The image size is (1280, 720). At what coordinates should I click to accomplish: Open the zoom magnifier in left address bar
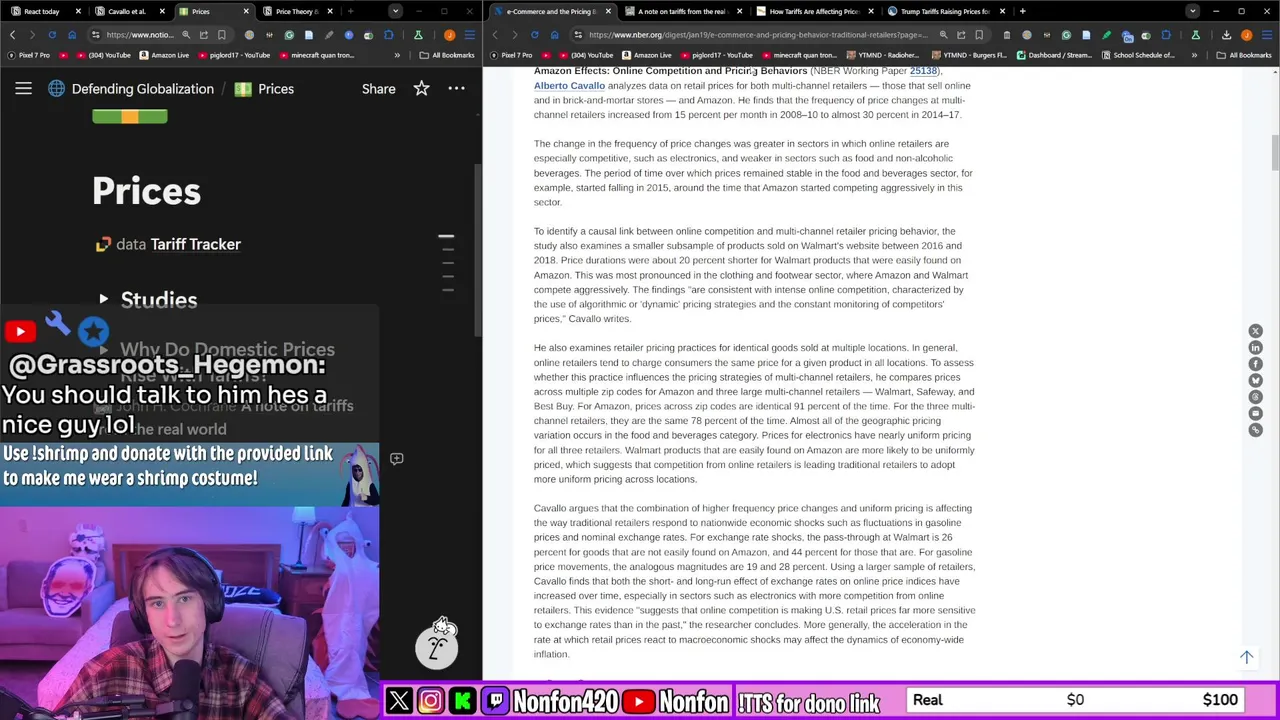[186, 35]
